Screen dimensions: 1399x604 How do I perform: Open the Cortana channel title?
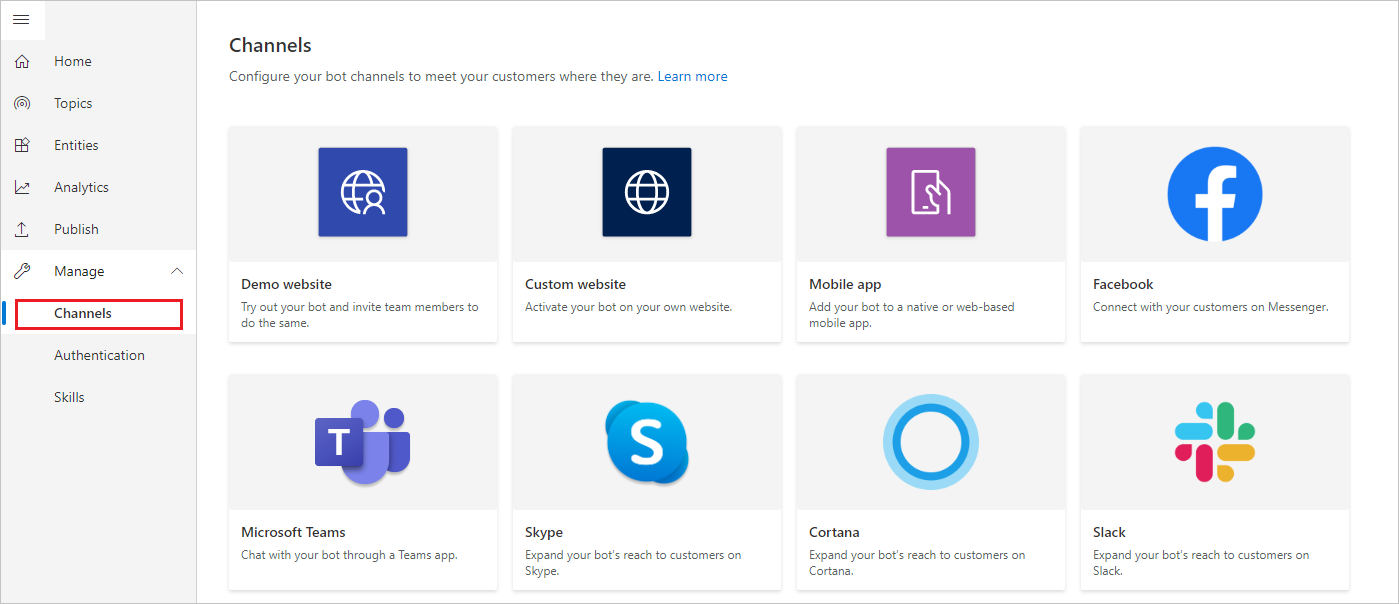(x=834, y=532)
